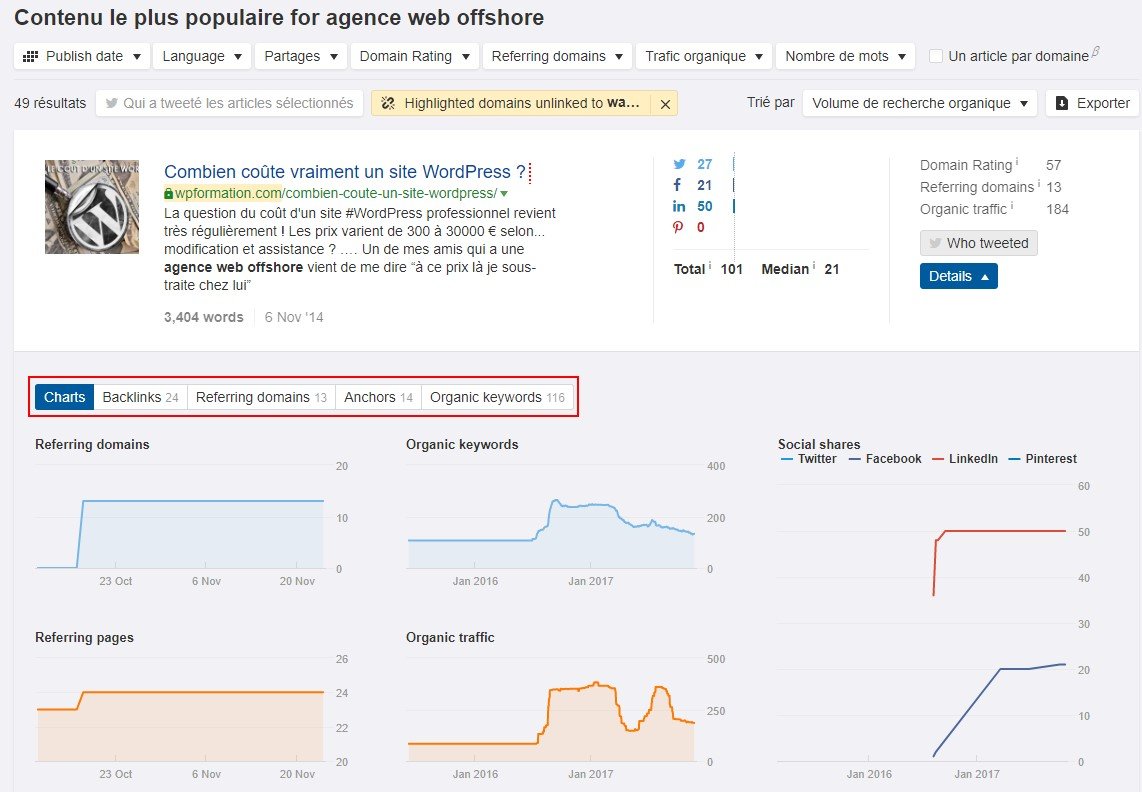This screenshot has width=1142, height=792.
Task: Open the Organic keywords 116 tab
Action: click(x=497, y=397)
